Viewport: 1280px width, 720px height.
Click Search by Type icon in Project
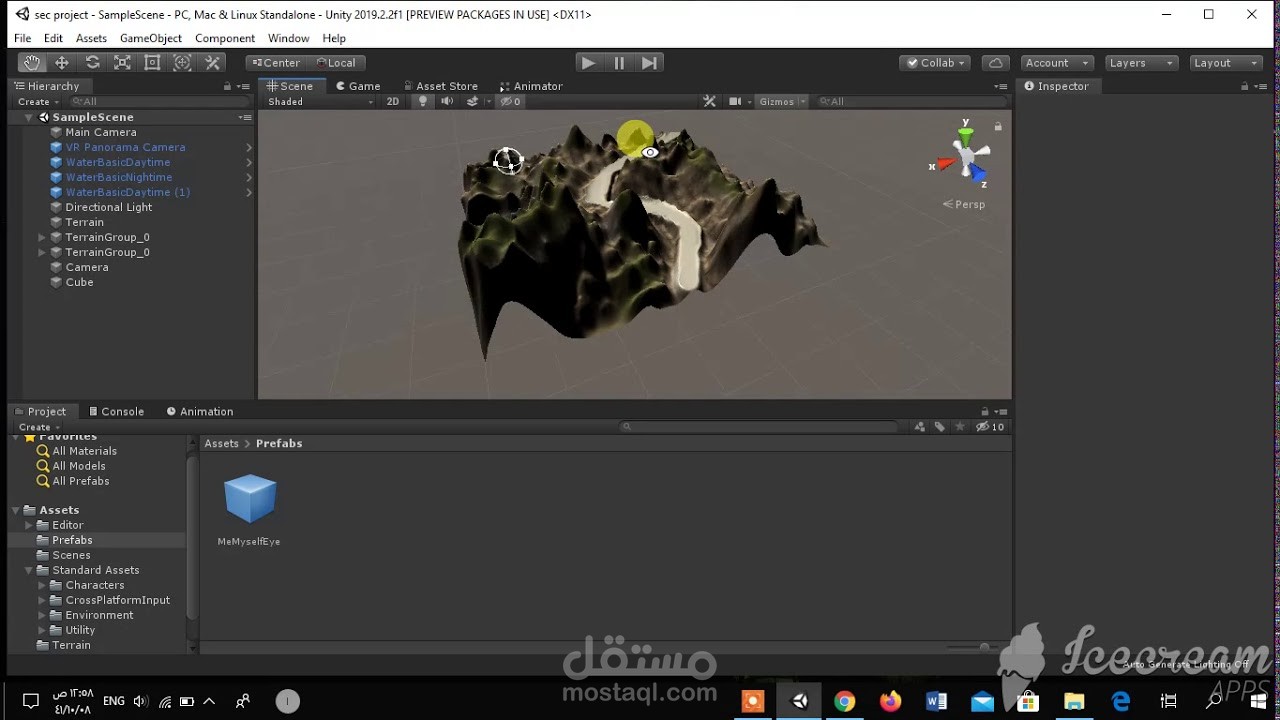[920, 427]
